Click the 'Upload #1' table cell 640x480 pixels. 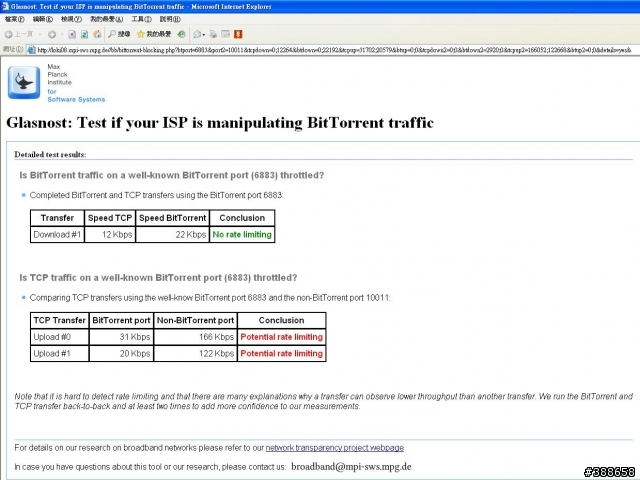[60, 354]
